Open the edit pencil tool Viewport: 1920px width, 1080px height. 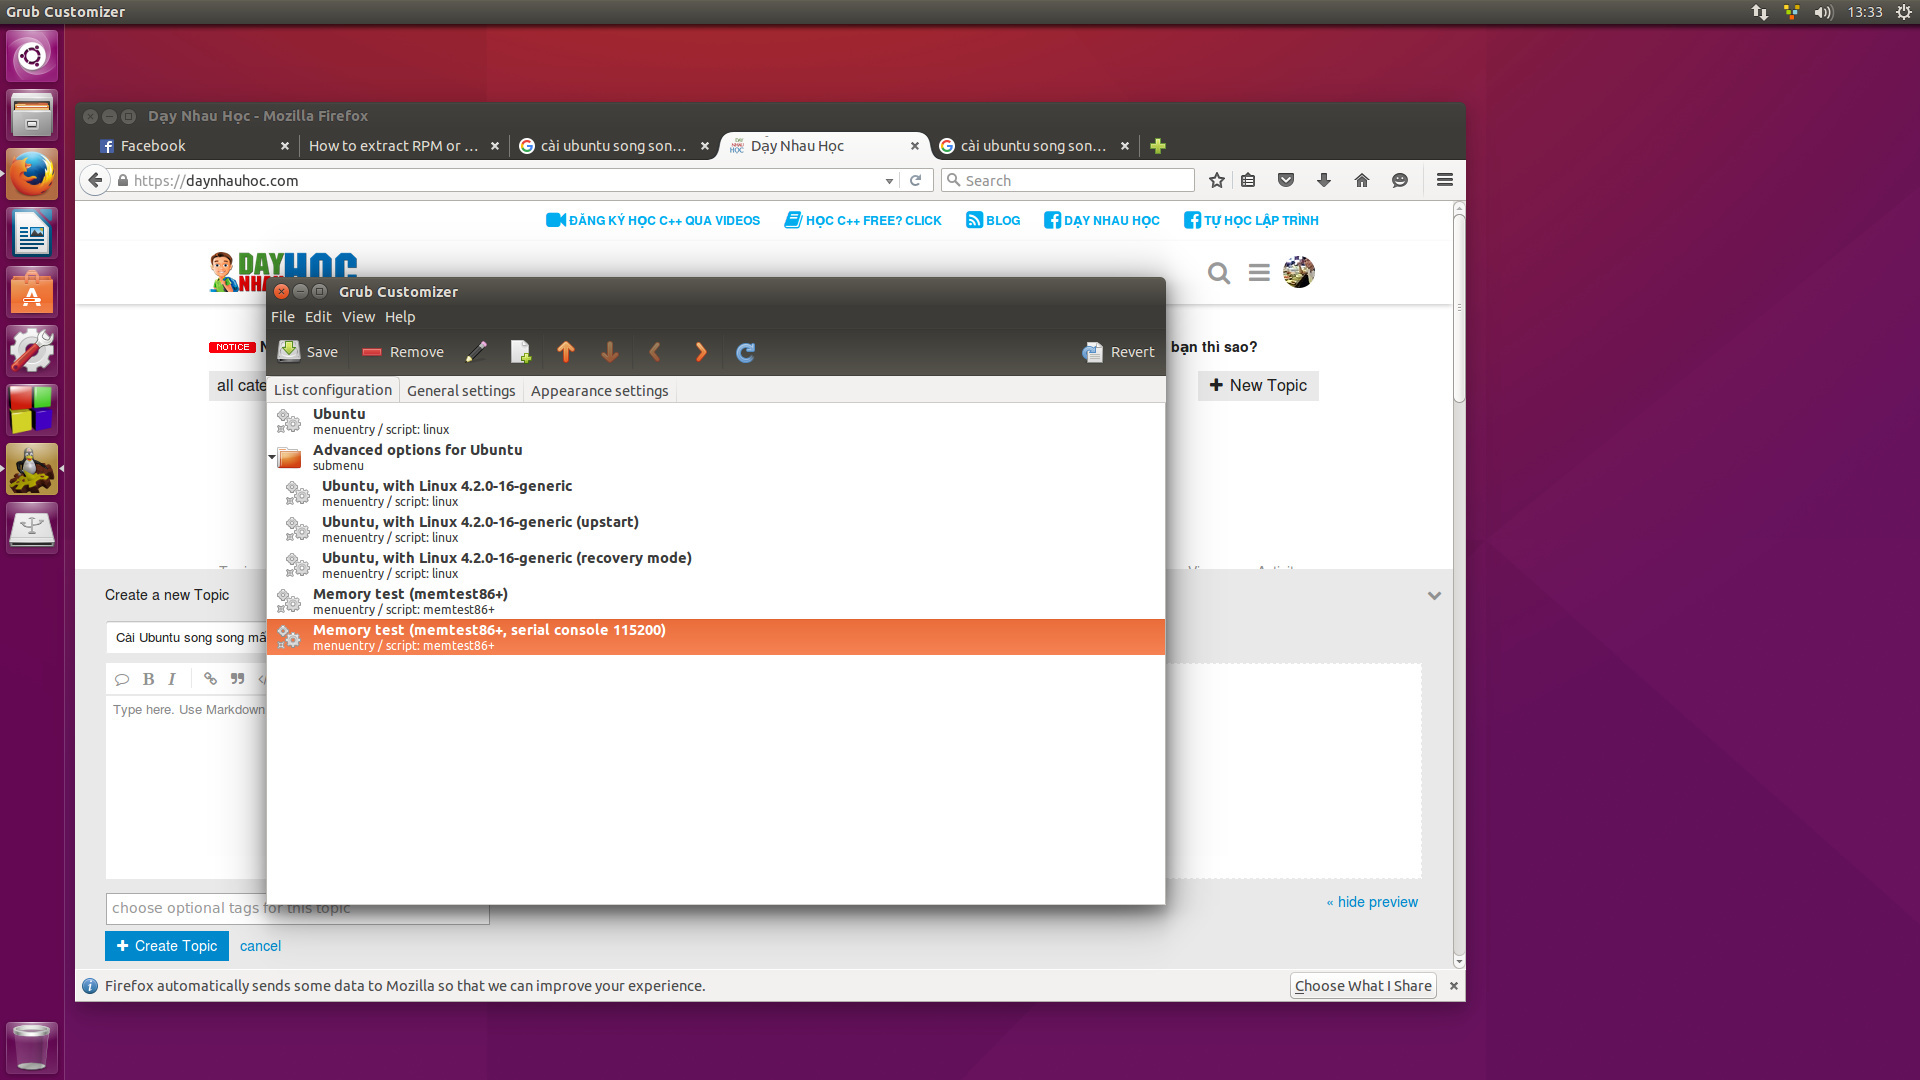pyautogui.click(x=476, y=351)
